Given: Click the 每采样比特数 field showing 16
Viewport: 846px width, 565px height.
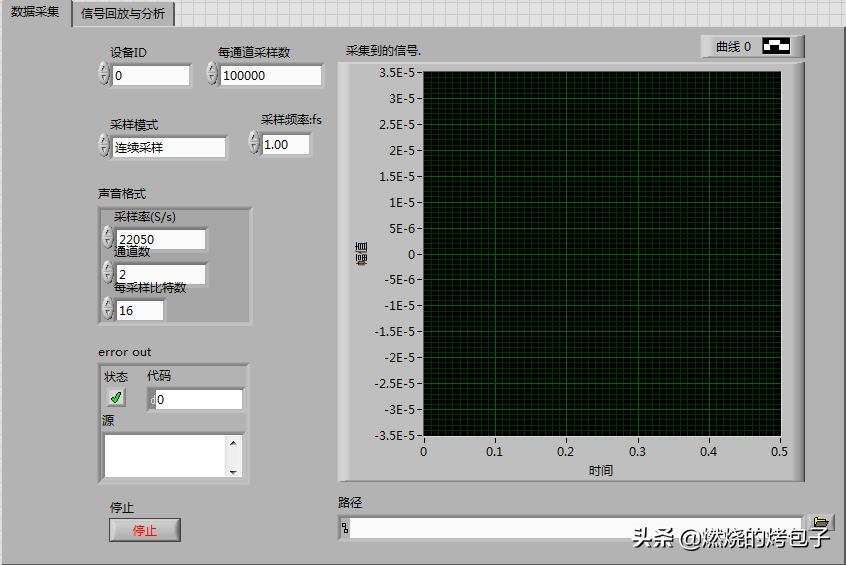Looking at the screenshot, I should pyautogui.click(x=140, y=310).
